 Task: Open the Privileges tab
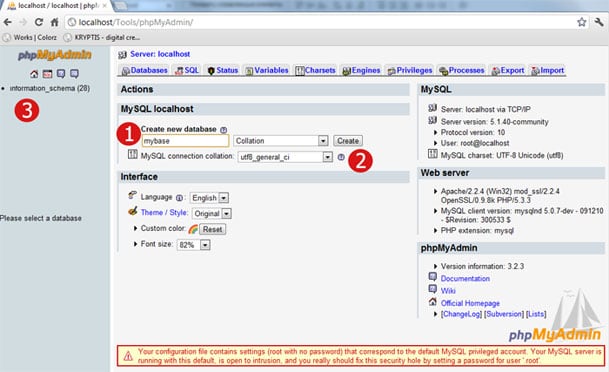pyautogui.click(x=410, y=70)
